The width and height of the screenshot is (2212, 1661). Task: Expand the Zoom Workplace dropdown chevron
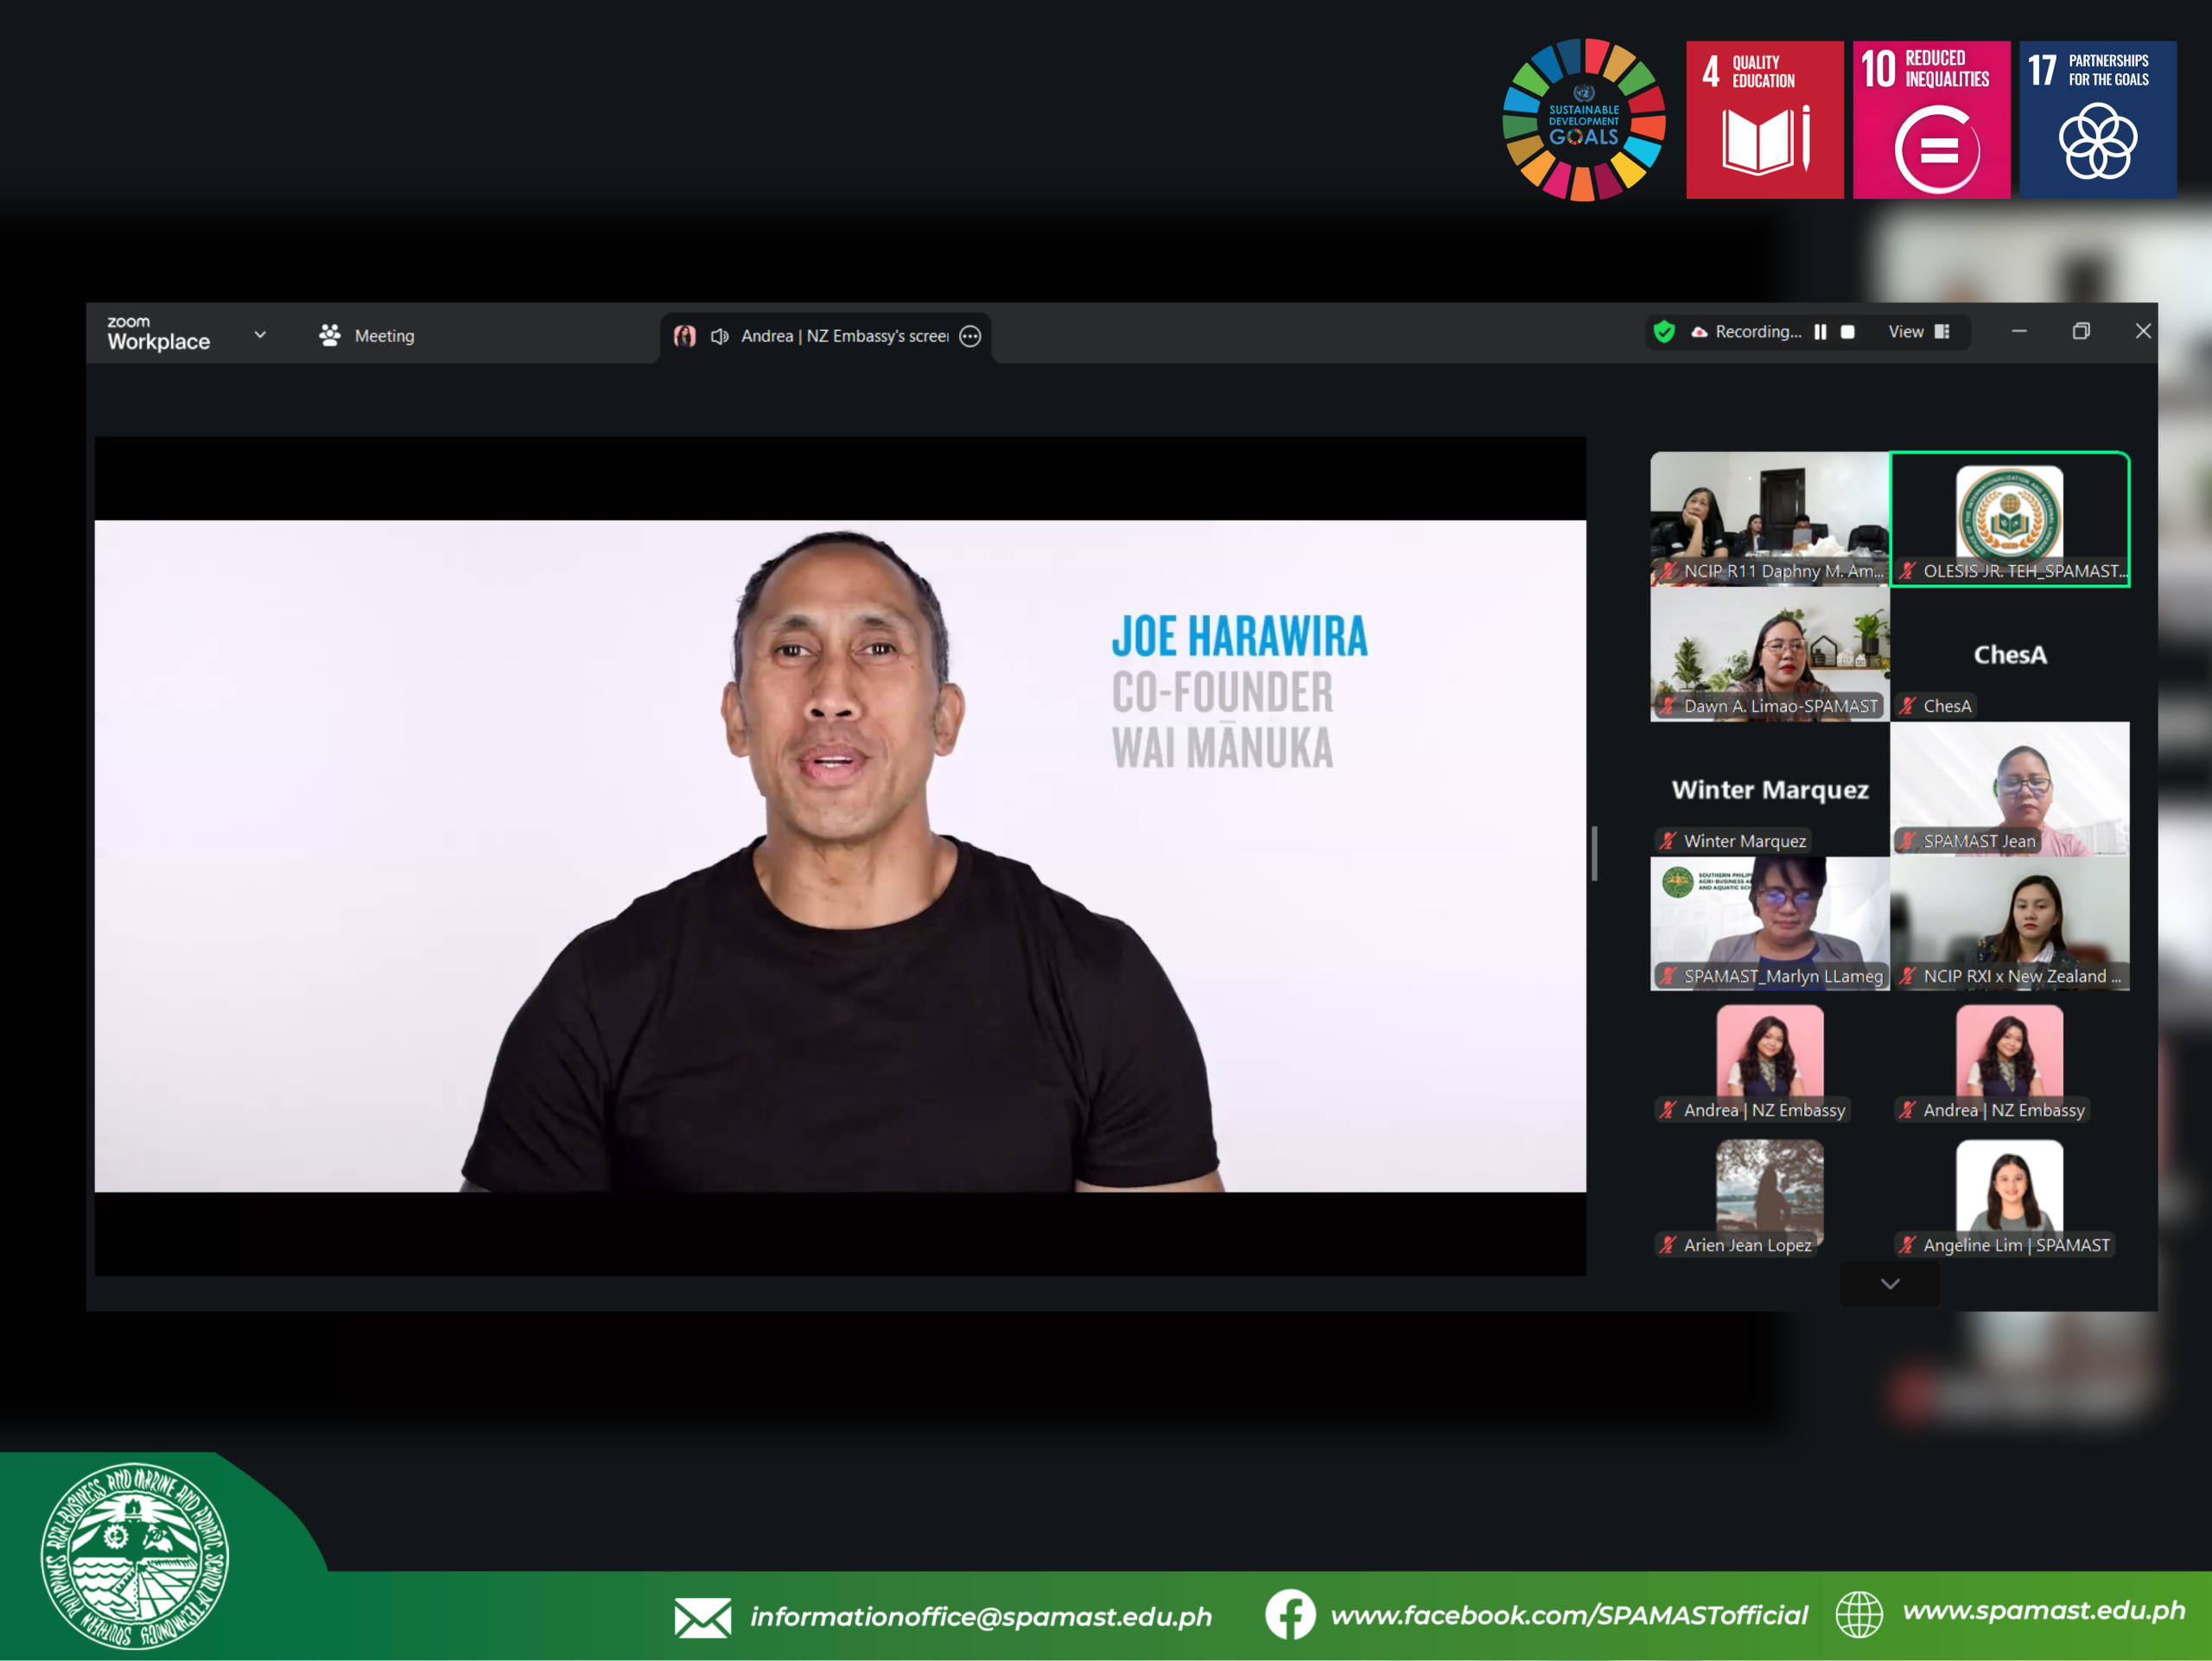coord(260,335)
